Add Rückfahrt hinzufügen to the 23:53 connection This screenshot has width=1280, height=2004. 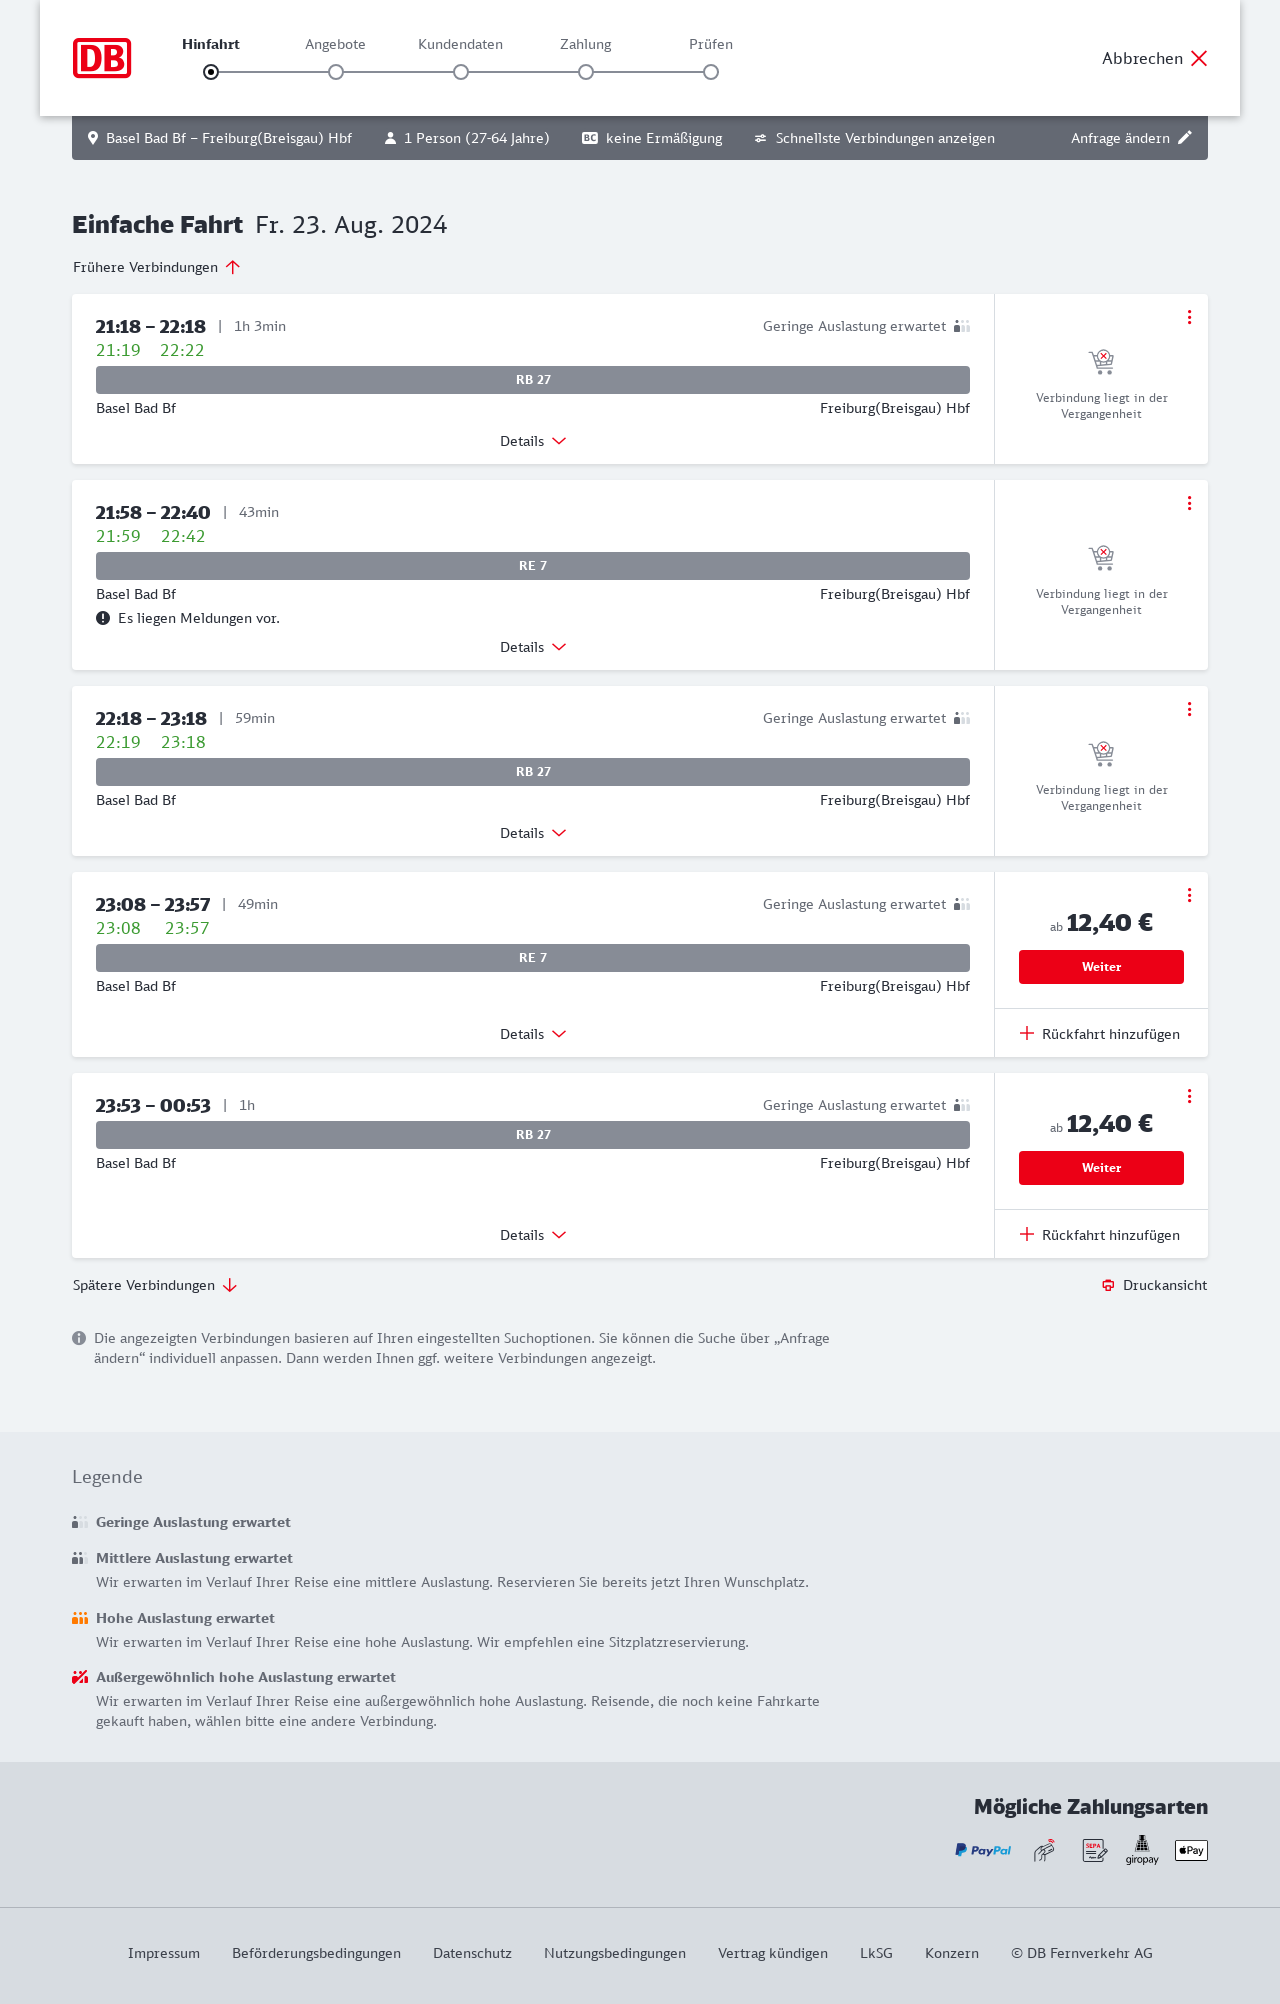[x=1100, y=1235]
